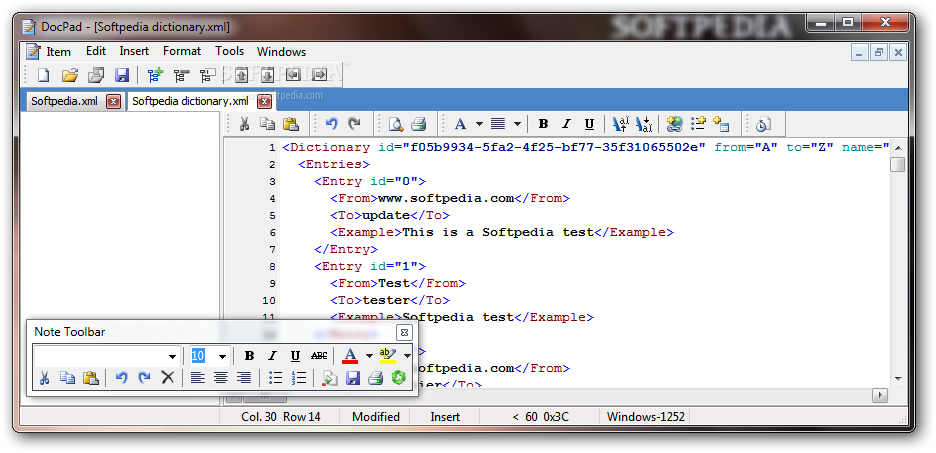Click the move item right arrow icon
The width and height of the screenshot is (936, 453).
point(320,75)
